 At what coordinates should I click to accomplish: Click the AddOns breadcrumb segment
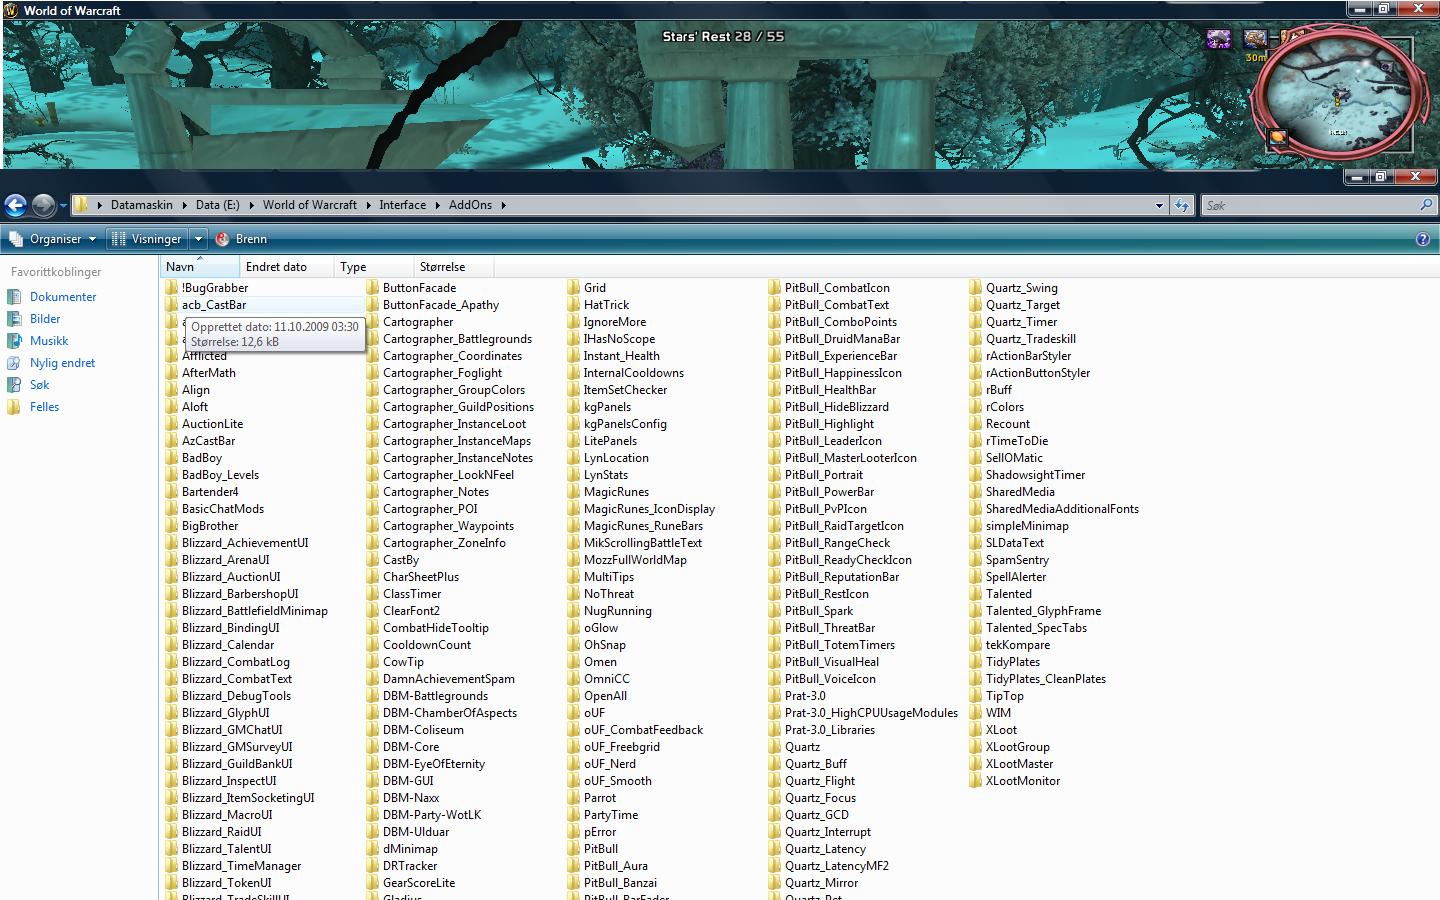coord(470,205)
